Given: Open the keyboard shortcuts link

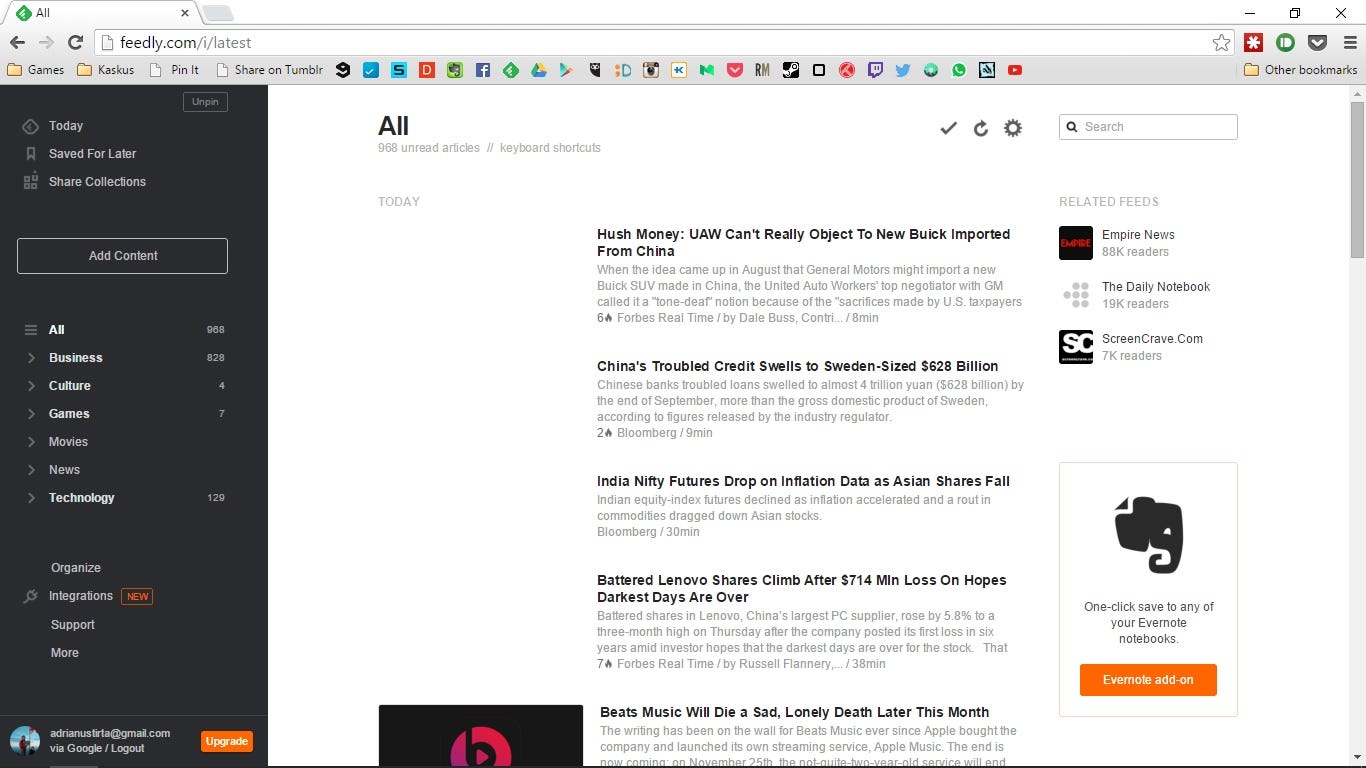Looking at the screenshot, I should (x=550, y=148).
